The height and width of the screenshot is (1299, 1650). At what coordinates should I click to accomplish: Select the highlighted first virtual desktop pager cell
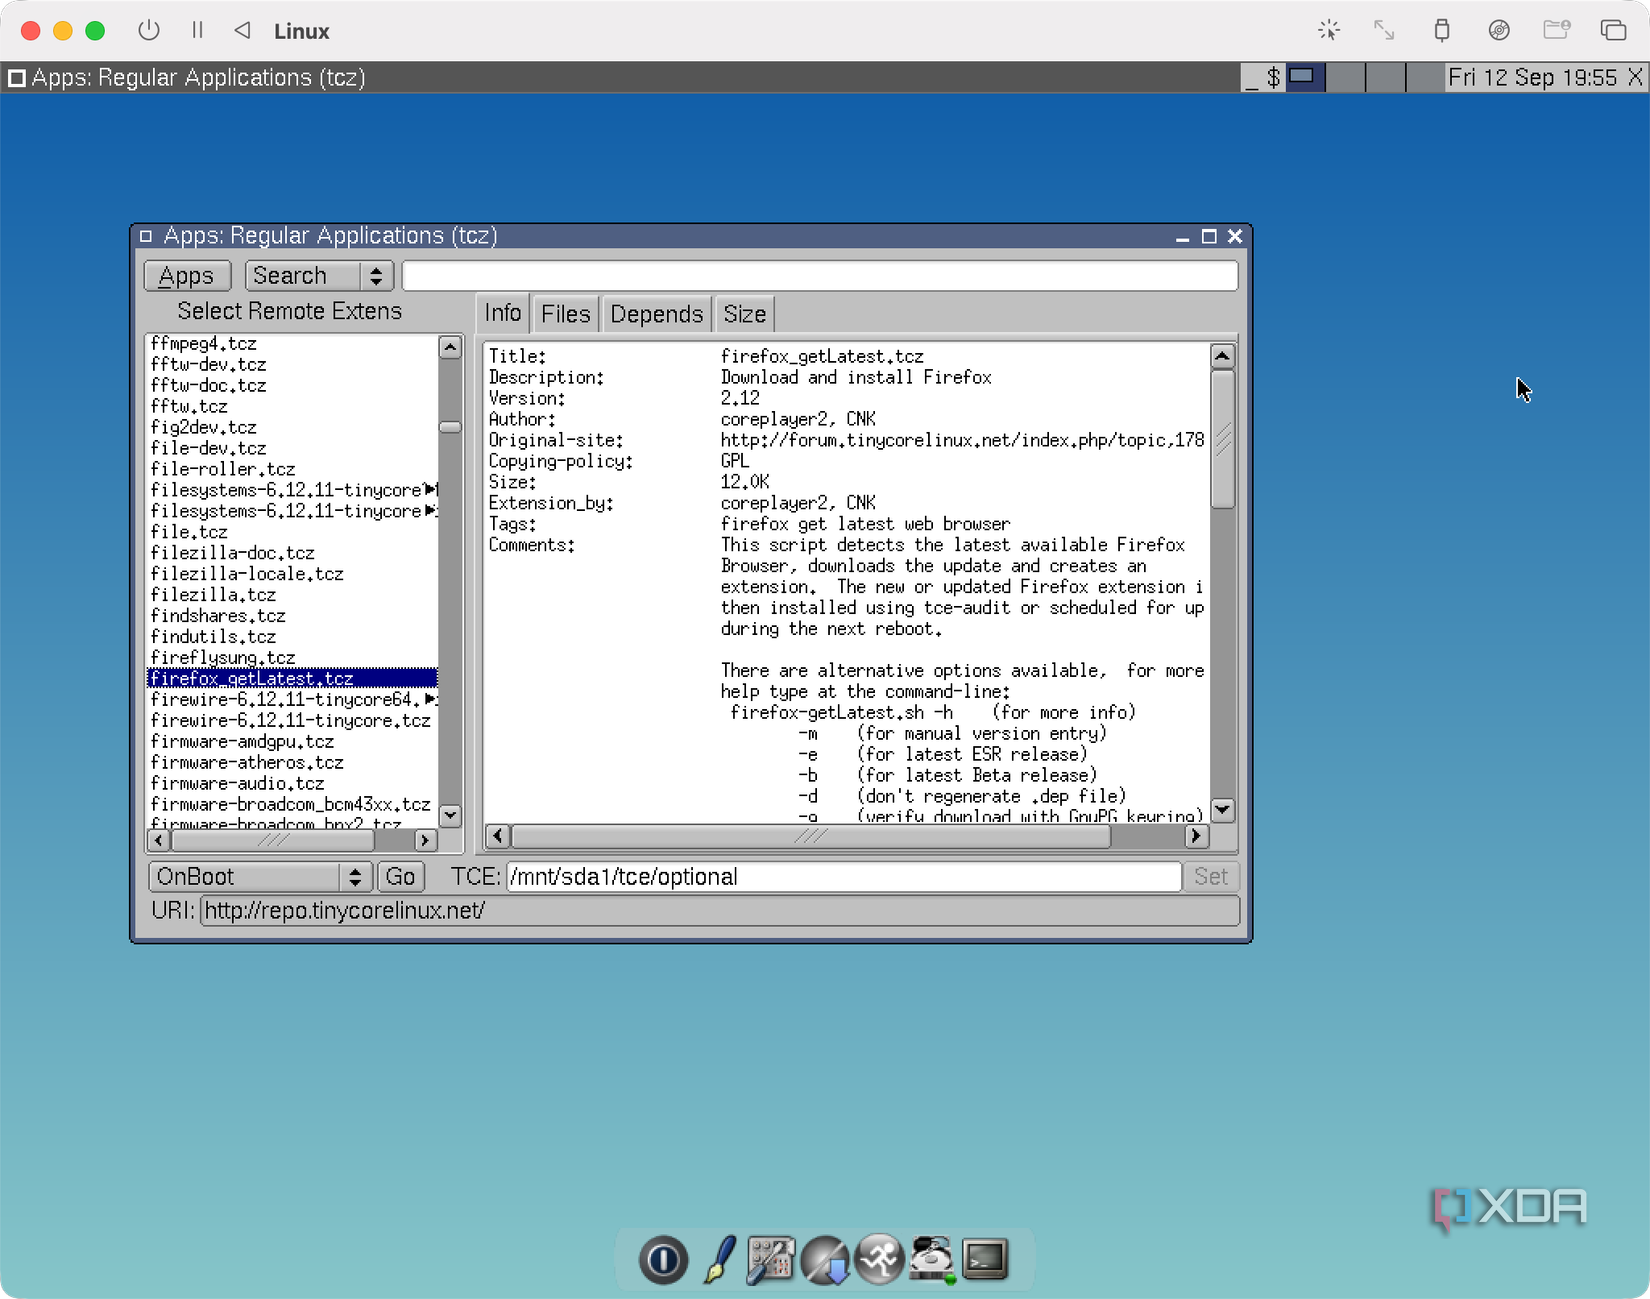point(1305,77)
